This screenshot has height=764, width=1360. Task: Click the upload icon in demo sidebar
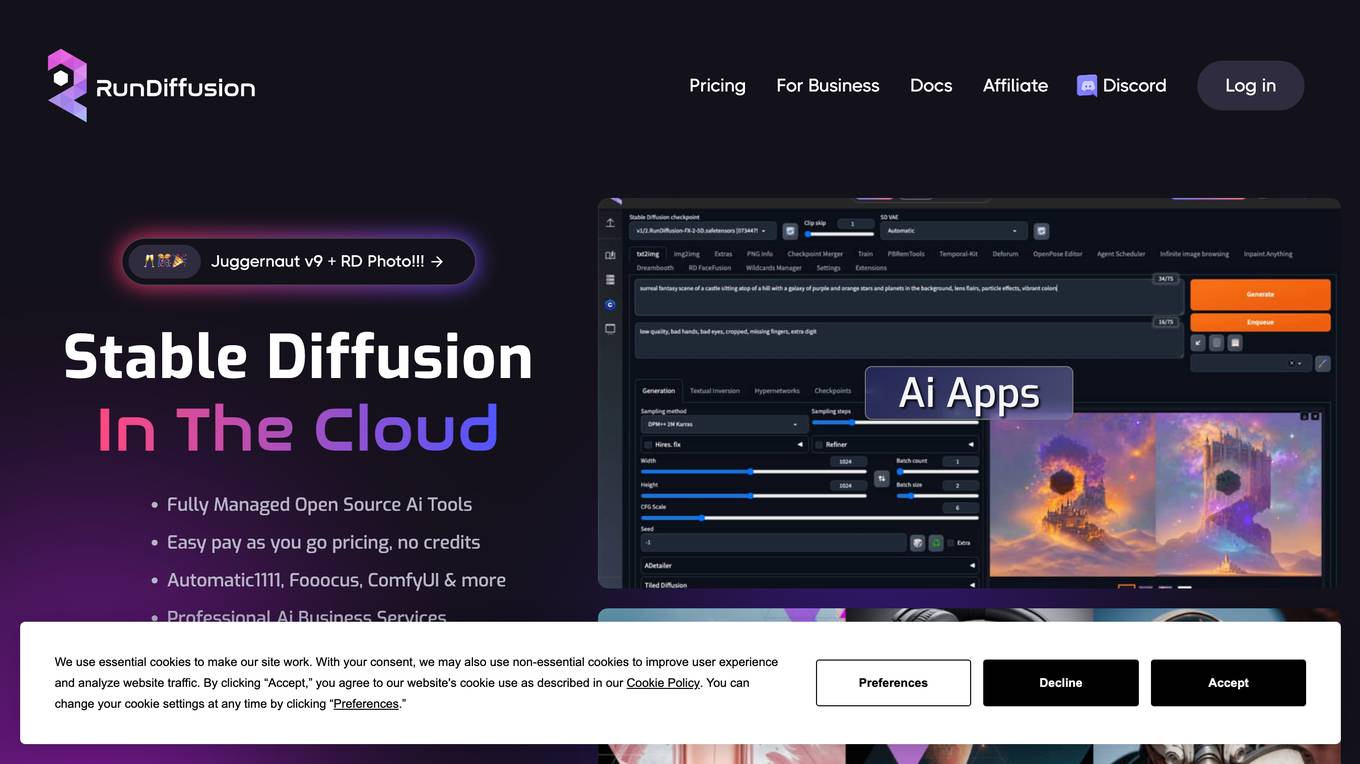click(x=610, y=222)
